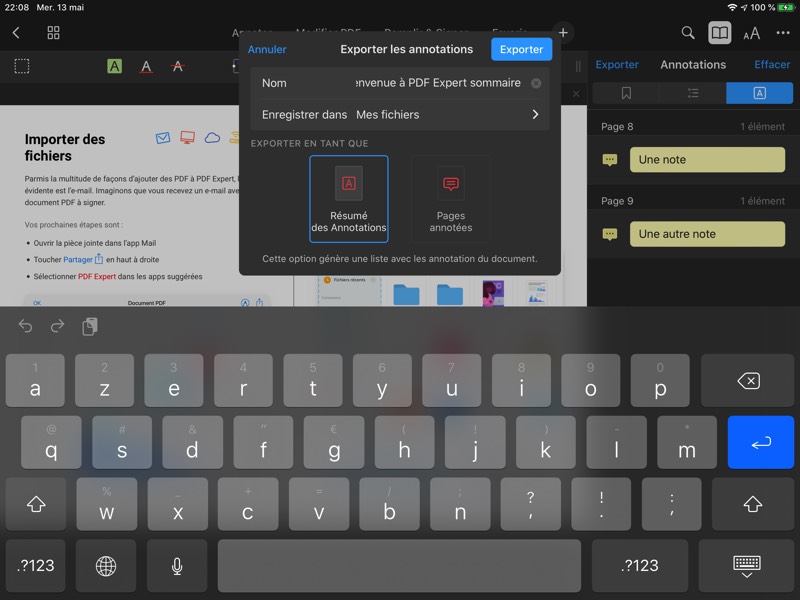Select Résumé des Annotations export option
This screenshot has width=800, height=600.
[x=349, y=198]
